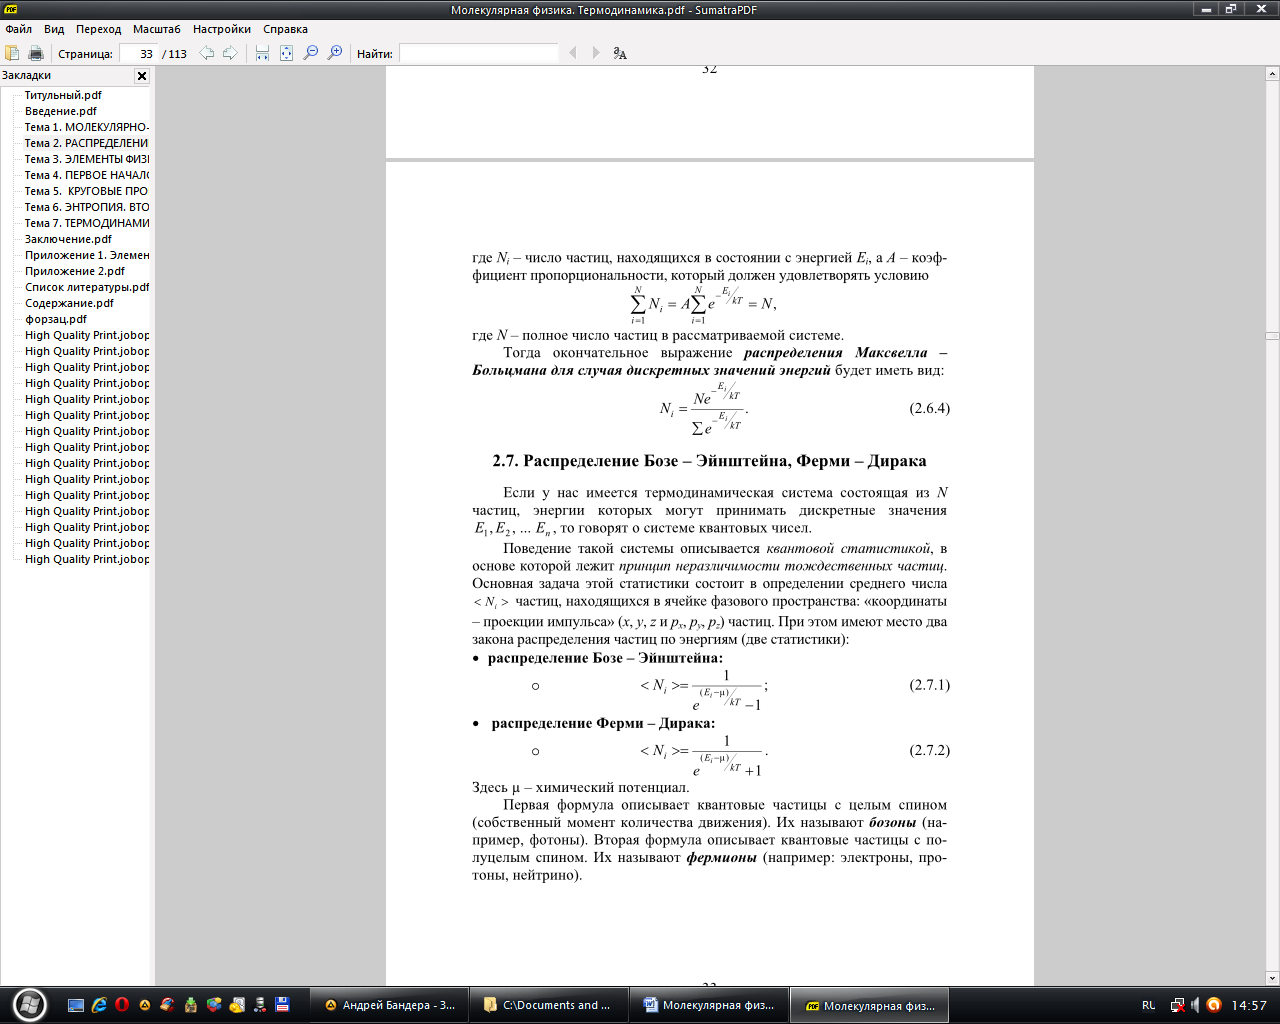Open the Переход menu
This screenshot has width=1280, height=1024.
click(x=98, y=29)
